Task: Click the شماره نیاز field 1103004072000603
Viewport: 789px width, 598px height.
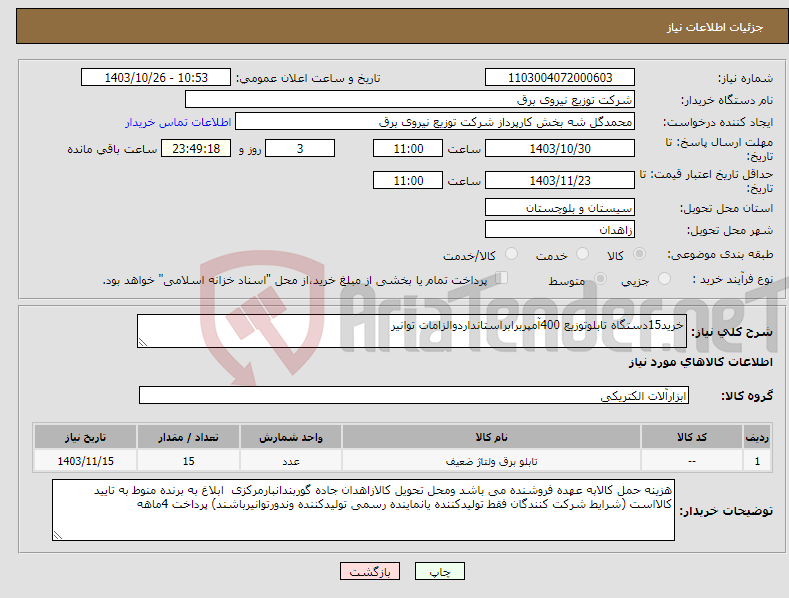Action: coord(560,78)
